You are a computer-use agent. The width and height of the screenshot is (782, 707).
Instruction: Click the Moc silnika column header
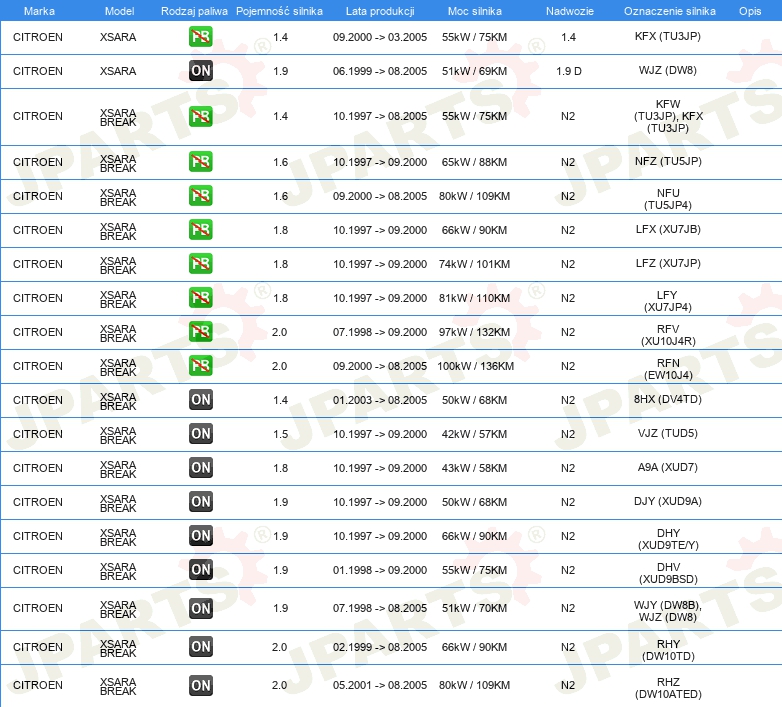coord(474,11)
